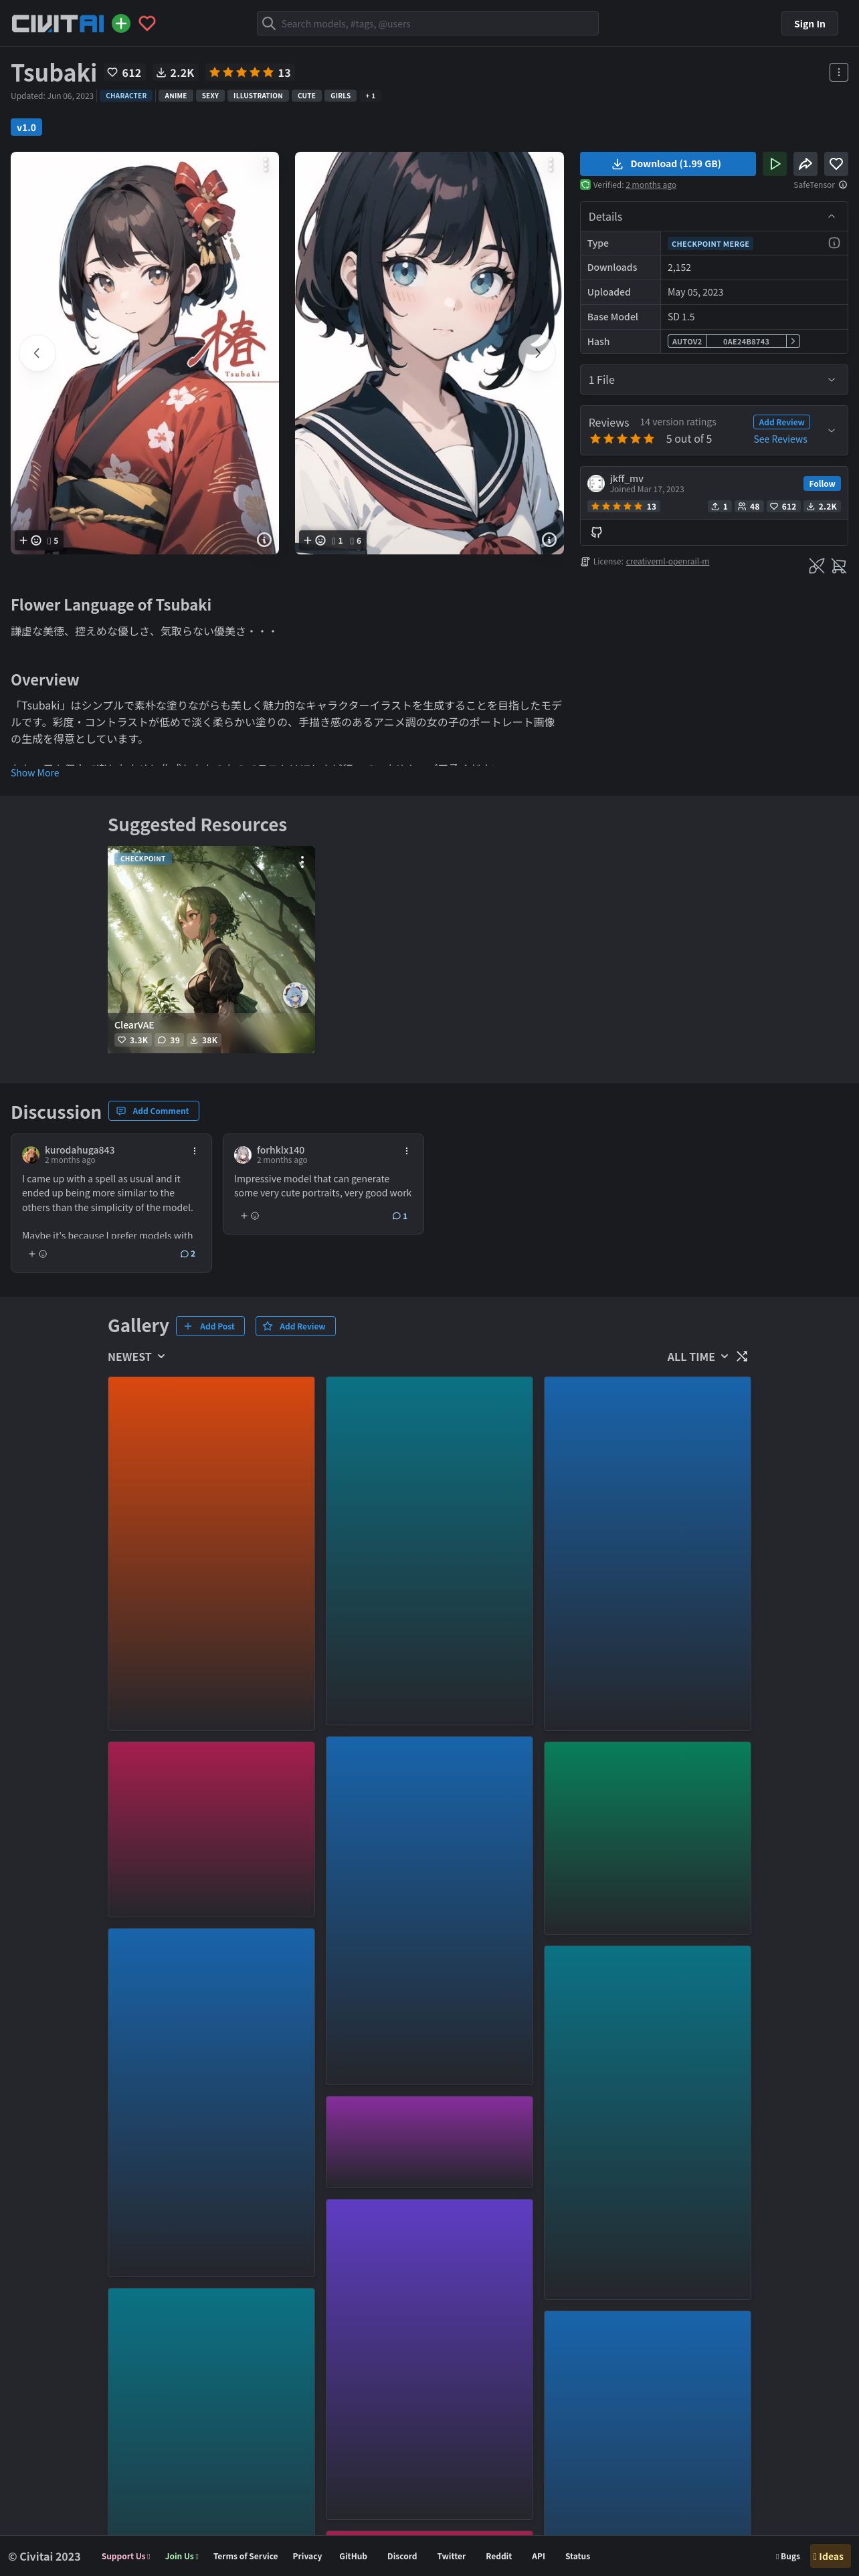The width and height of the screenshot is (859, 2576).
Task: Follow user jkff_mv
Action: [822, 483]
